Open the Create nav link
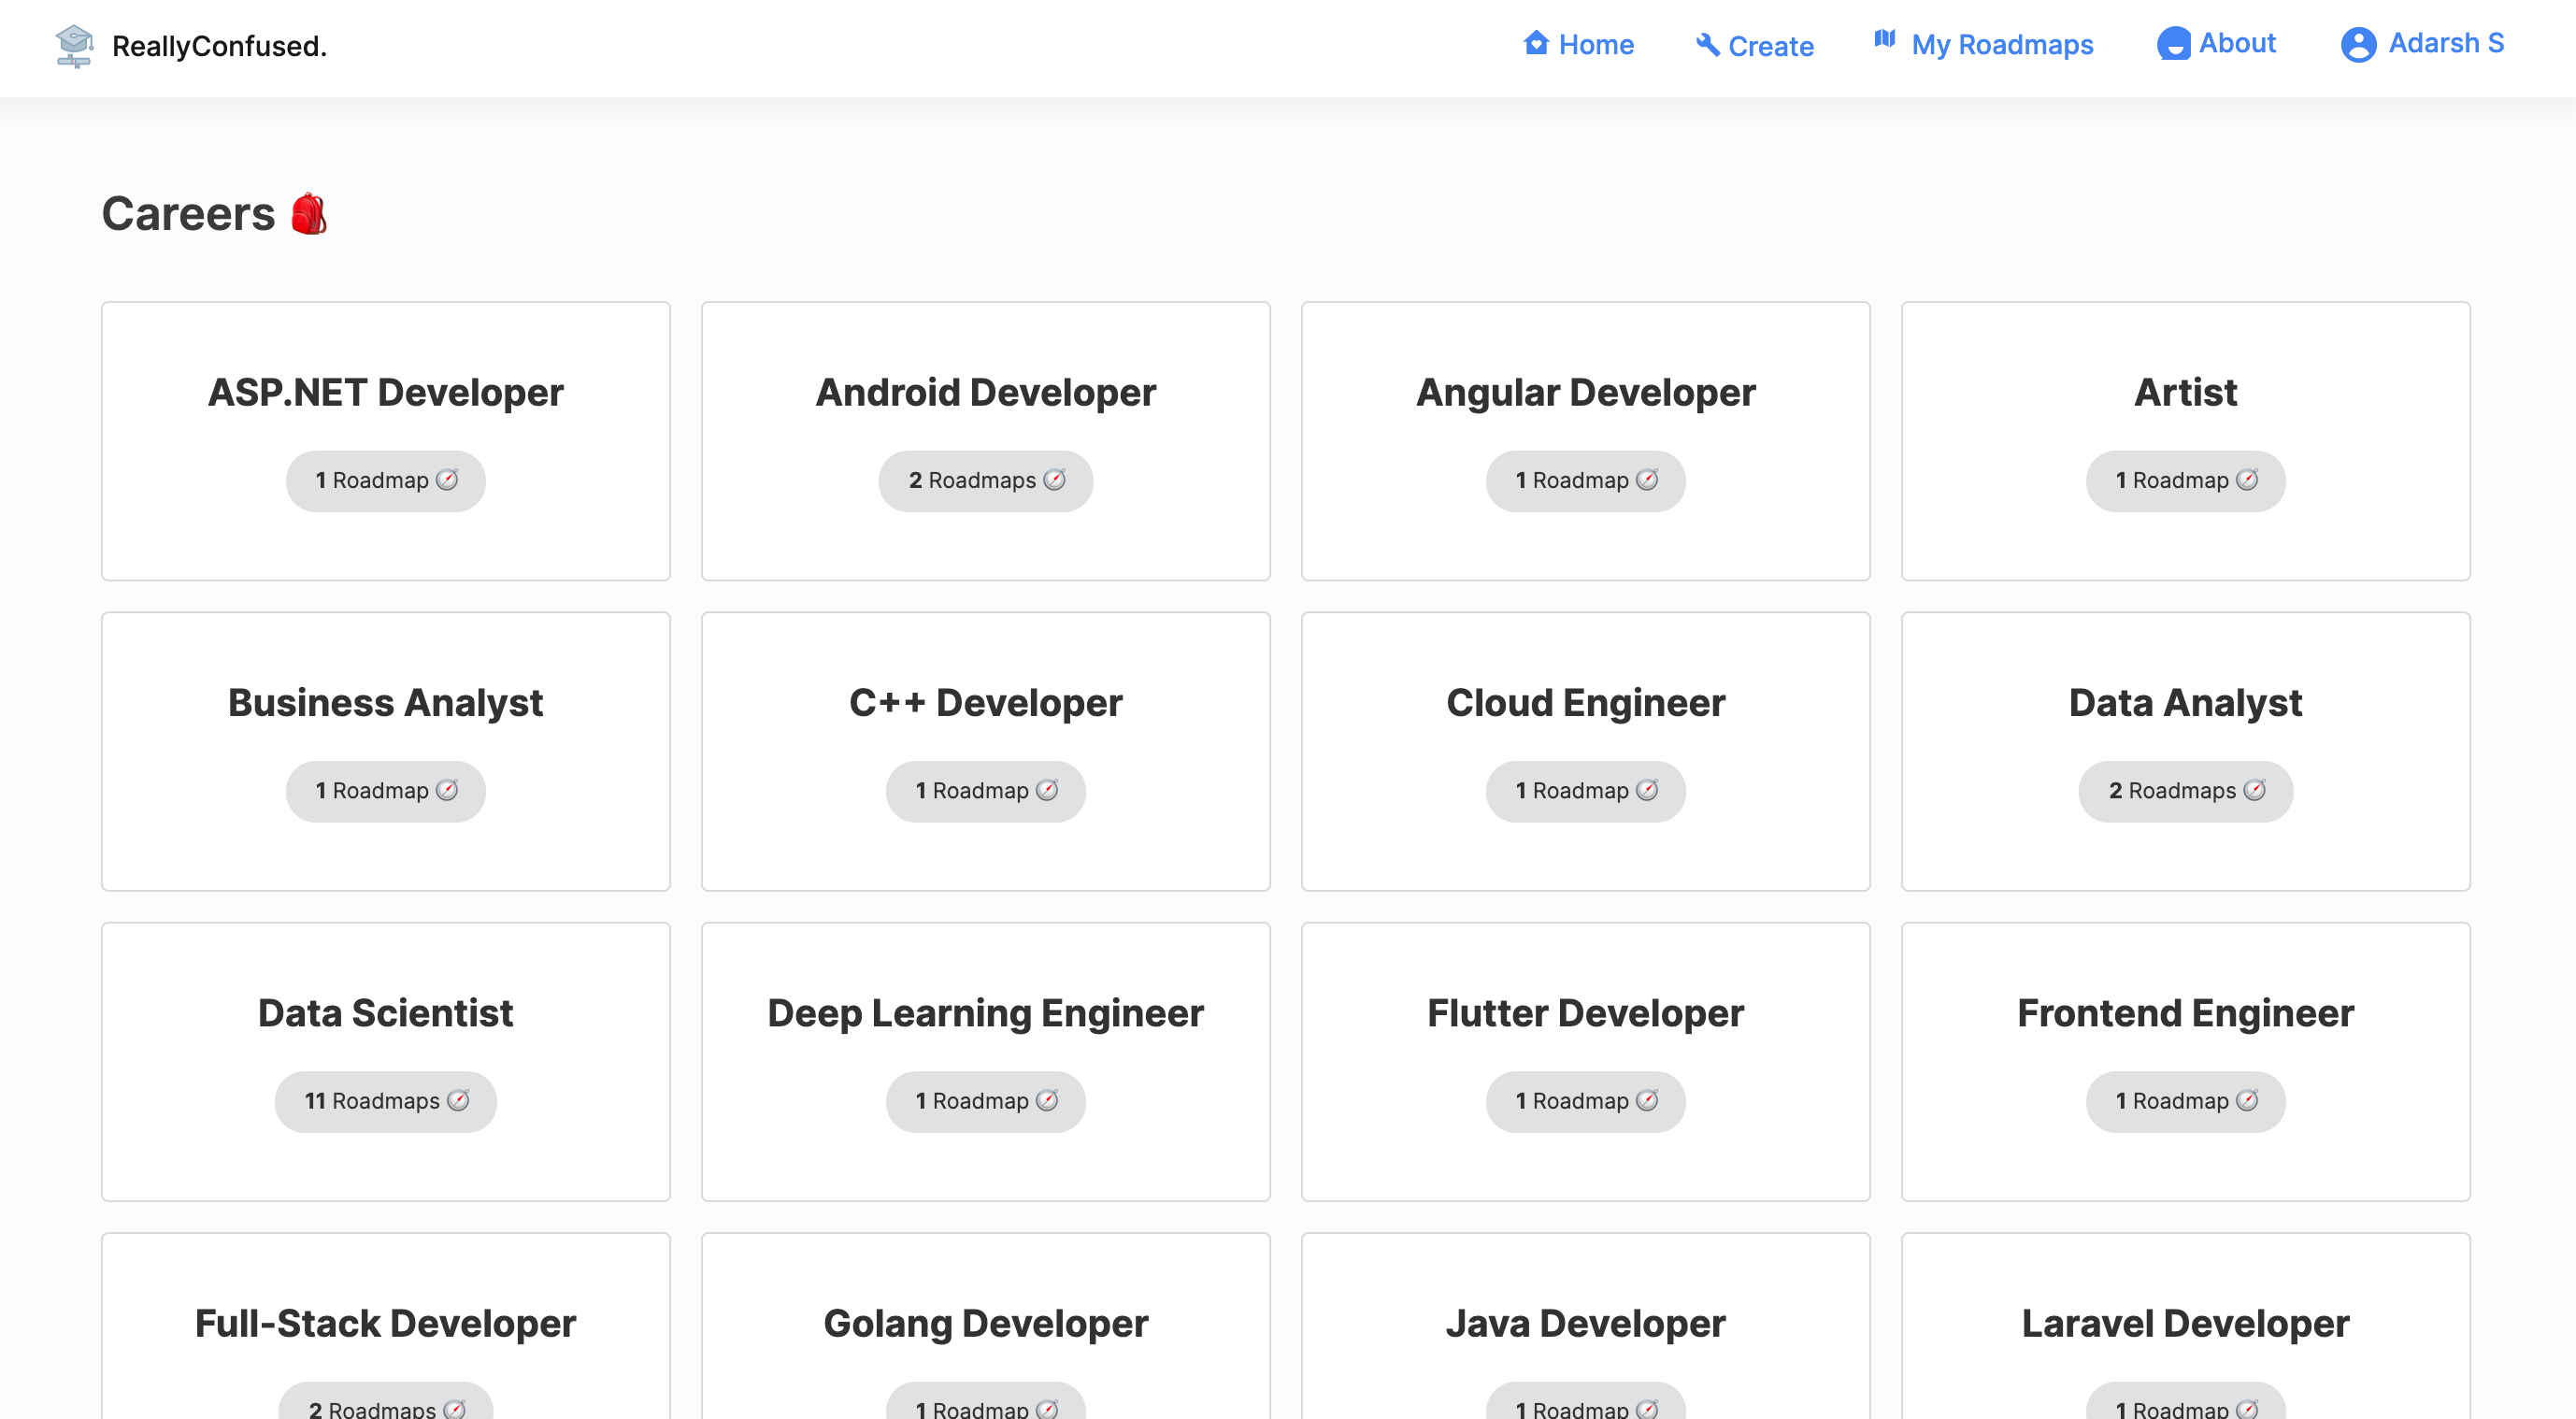2576x1419 pixels. click(x=1770, y=46)
